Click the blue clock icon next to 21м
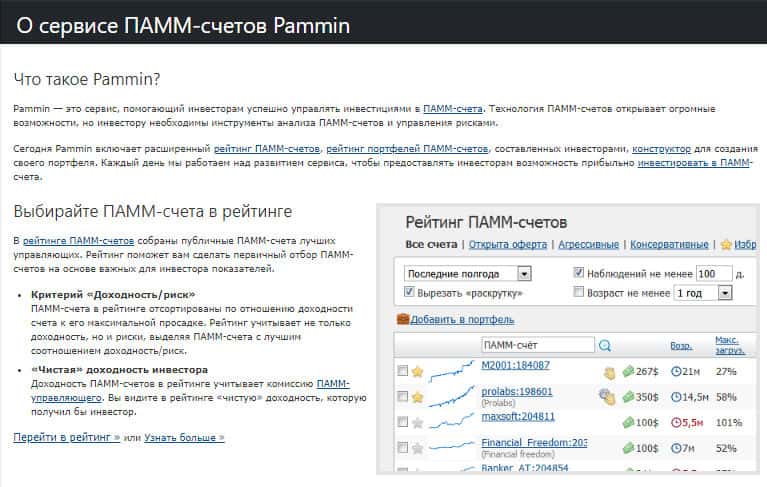Viewport: 767px width, 487px height. (x=676, y=372)
